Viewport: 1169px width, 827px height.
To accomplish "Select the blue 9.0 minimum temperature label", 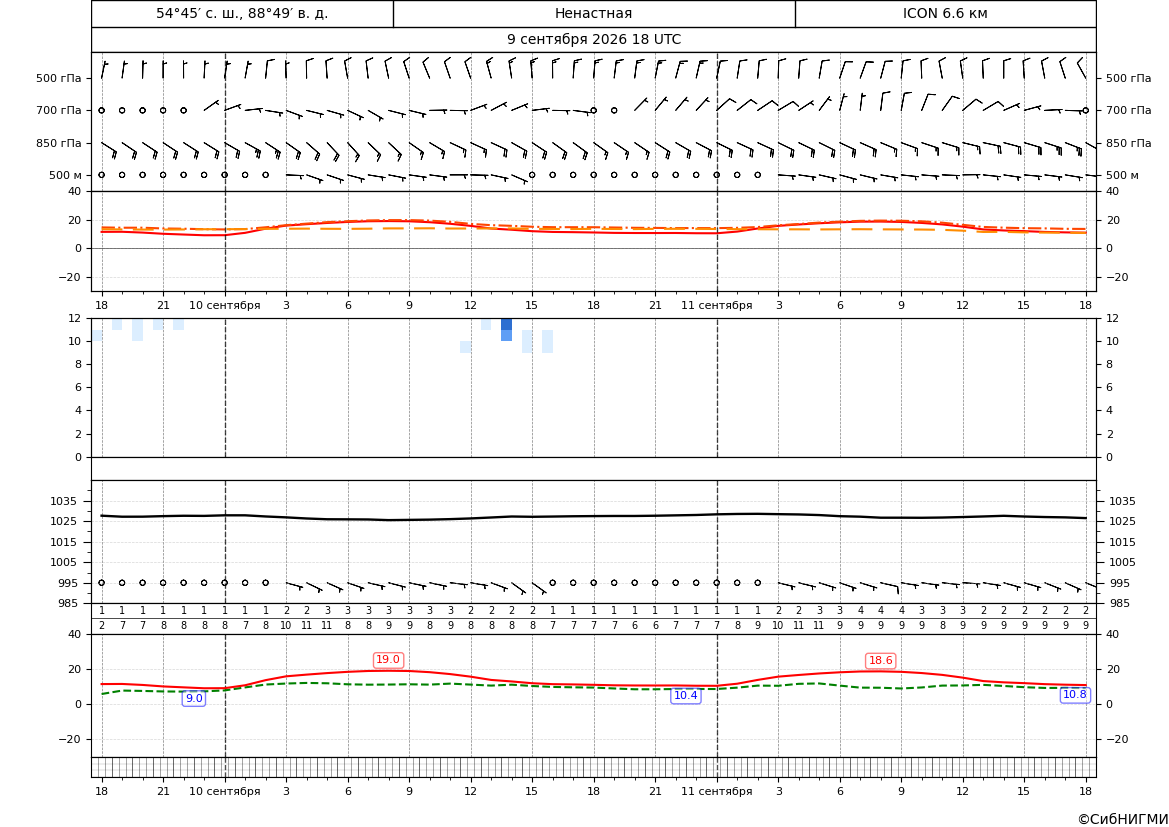I will (x=194, y=699).
